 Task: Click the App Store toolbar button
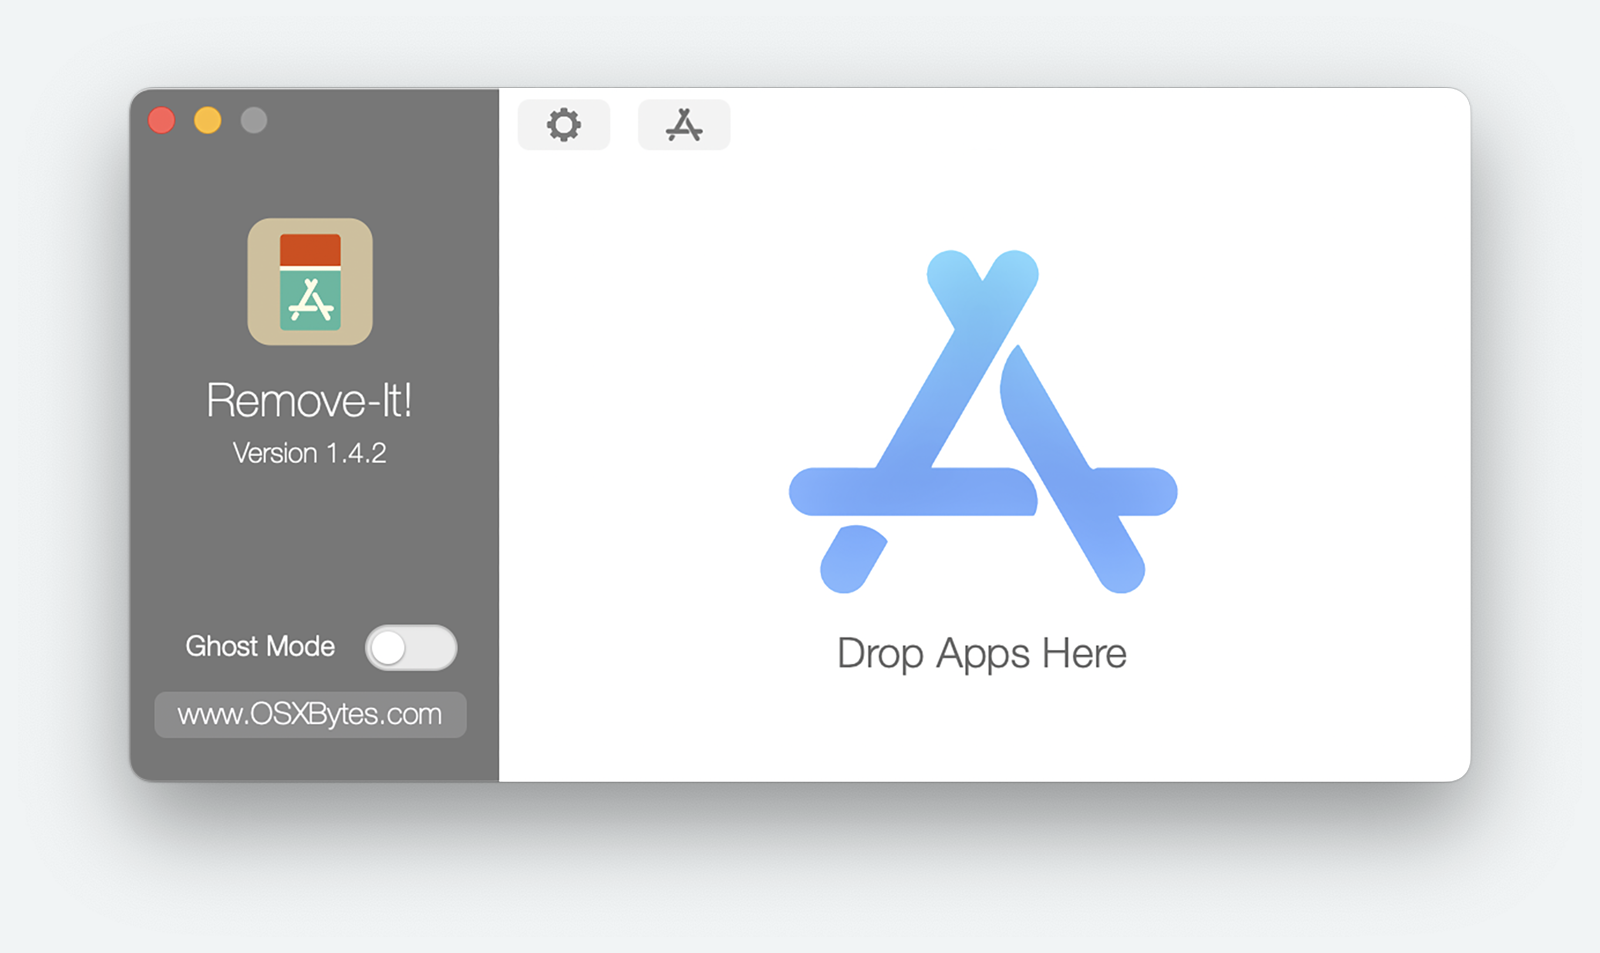[x=684, y=125]
